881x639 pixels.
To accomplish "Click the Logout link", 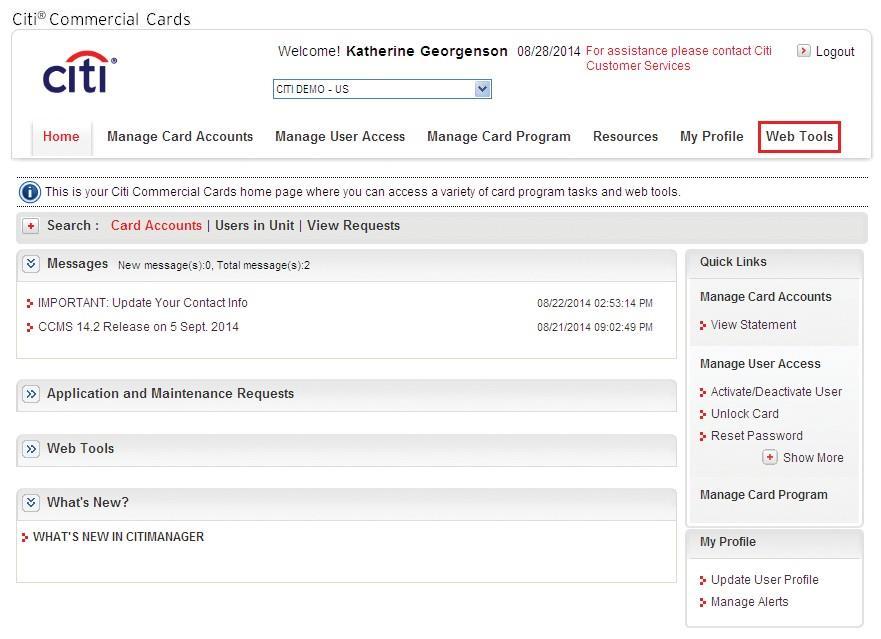I will (835, 52).
